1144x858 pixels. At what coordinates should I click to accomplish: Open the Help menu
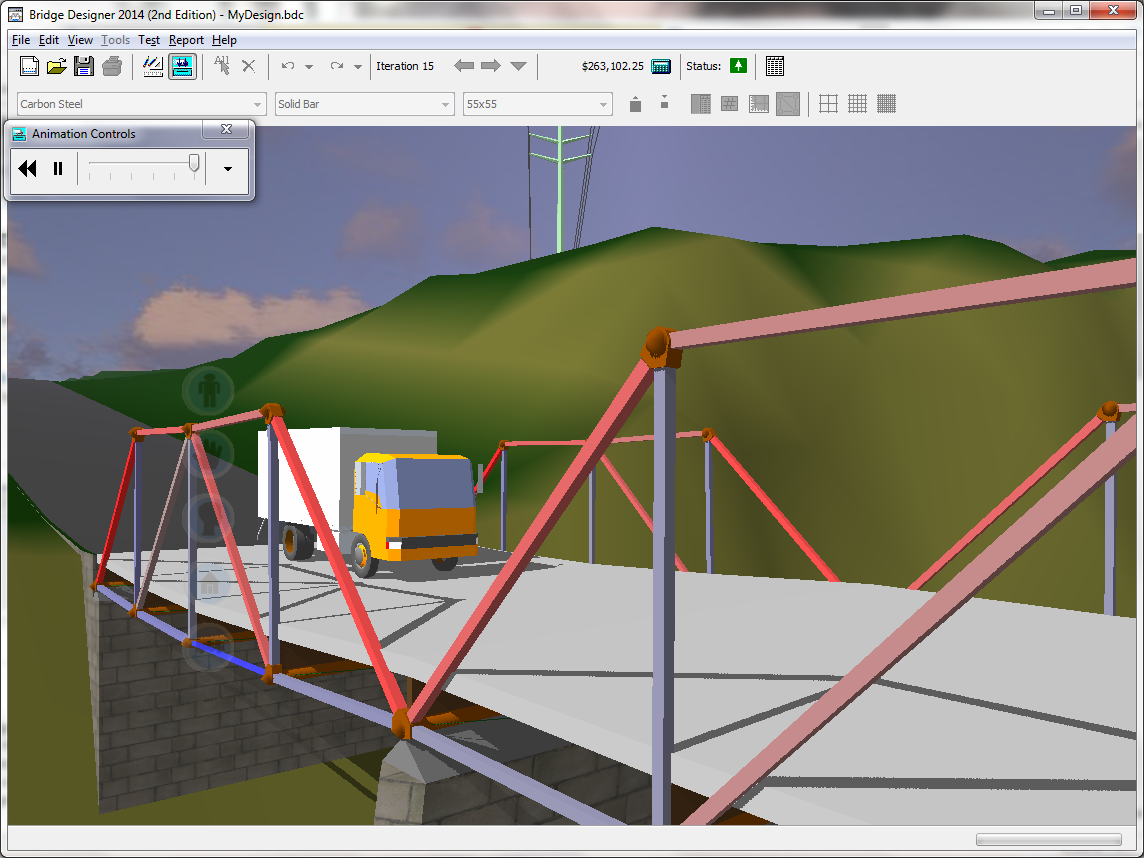[224, 40]
